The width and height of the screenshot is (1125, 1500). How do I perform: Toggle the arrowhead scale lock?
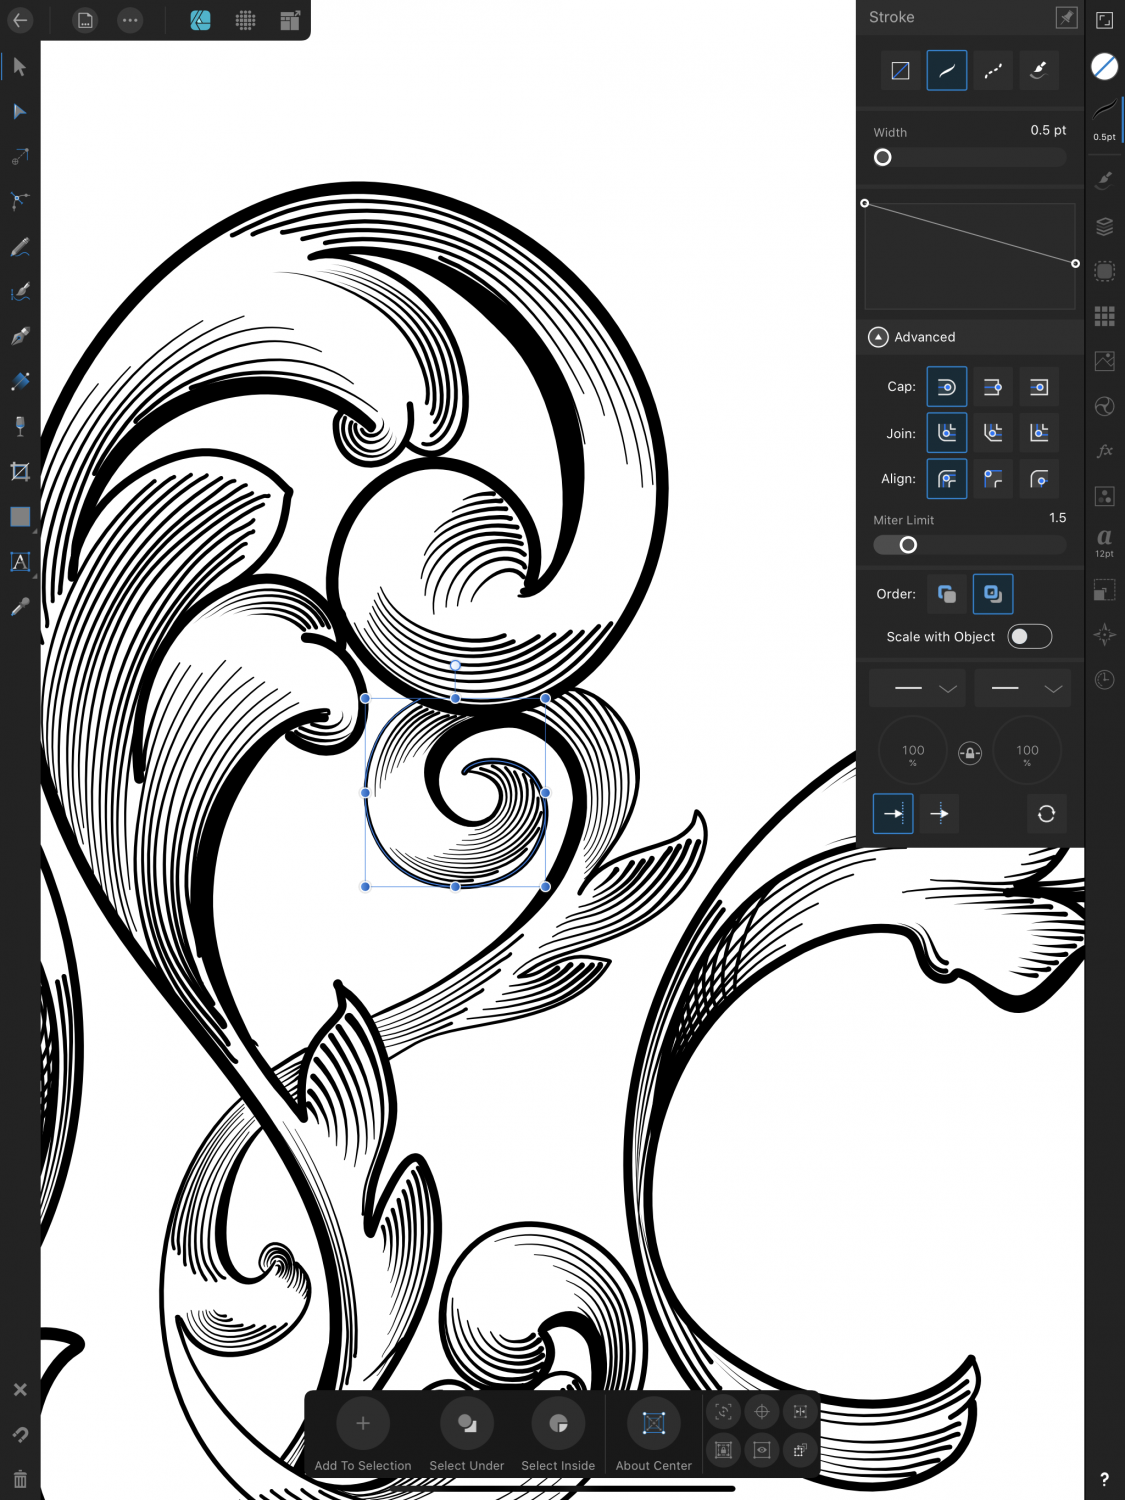pyautogui.click(x=969, y=753)
